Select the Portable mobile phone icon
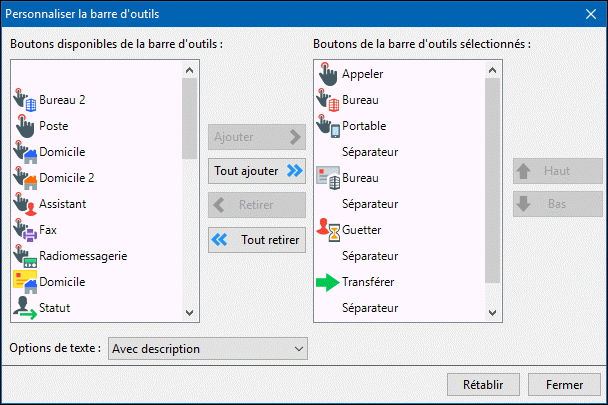608x405 pixels. 328,126
